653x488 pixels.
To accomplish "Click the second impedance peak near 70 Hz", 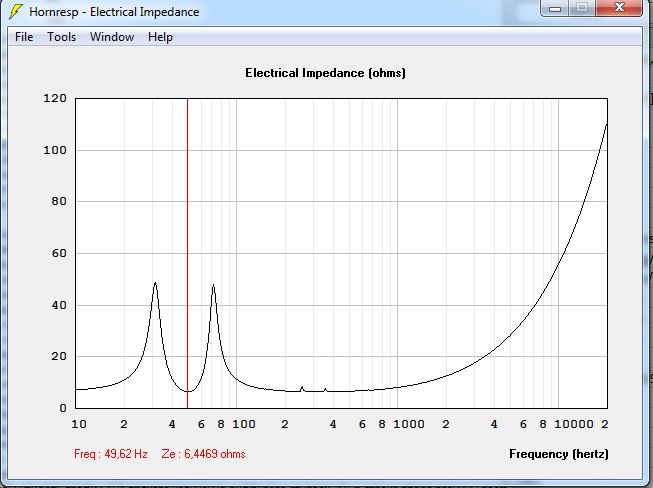I will (213, 285).
